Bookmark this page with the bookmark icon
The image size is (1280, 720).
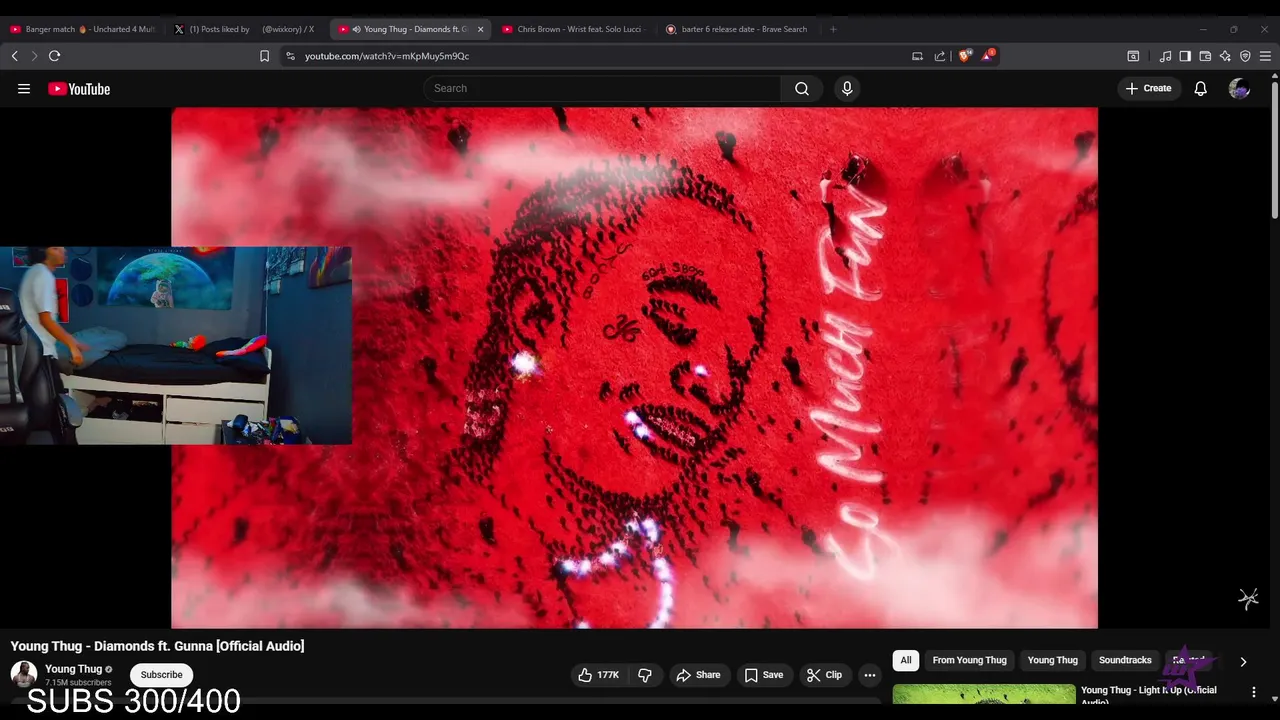point(264,56)
